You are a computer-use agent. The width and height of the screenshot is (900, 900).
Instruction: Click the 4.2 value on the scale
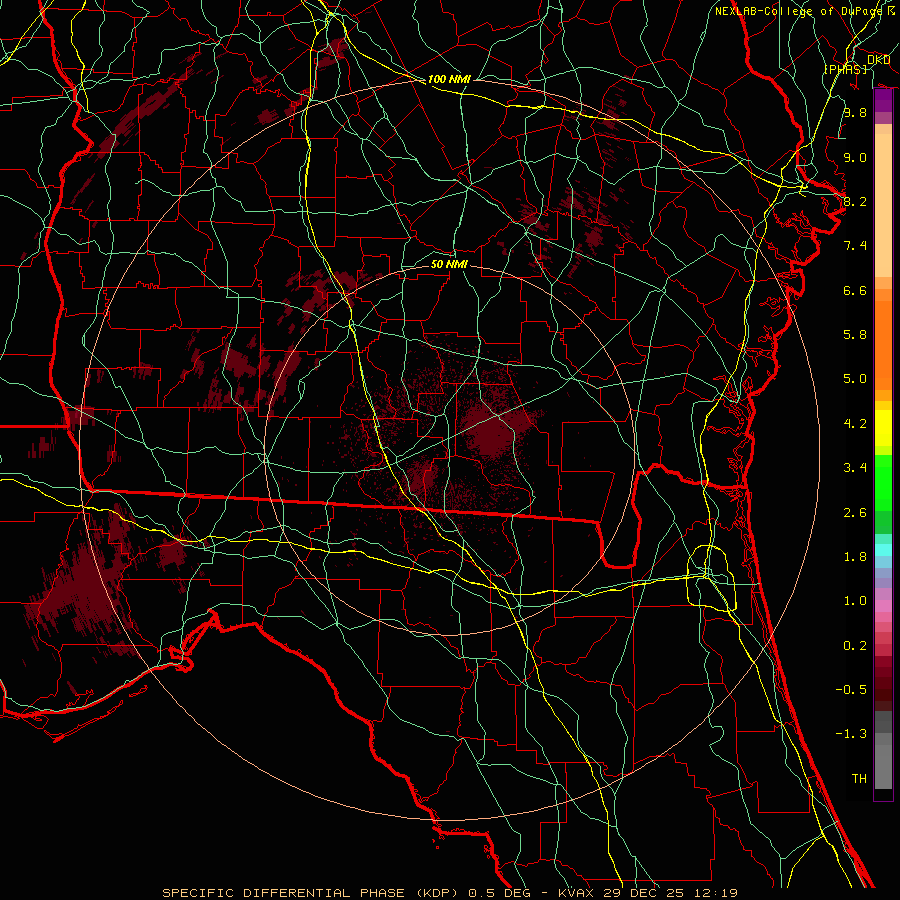855,424
